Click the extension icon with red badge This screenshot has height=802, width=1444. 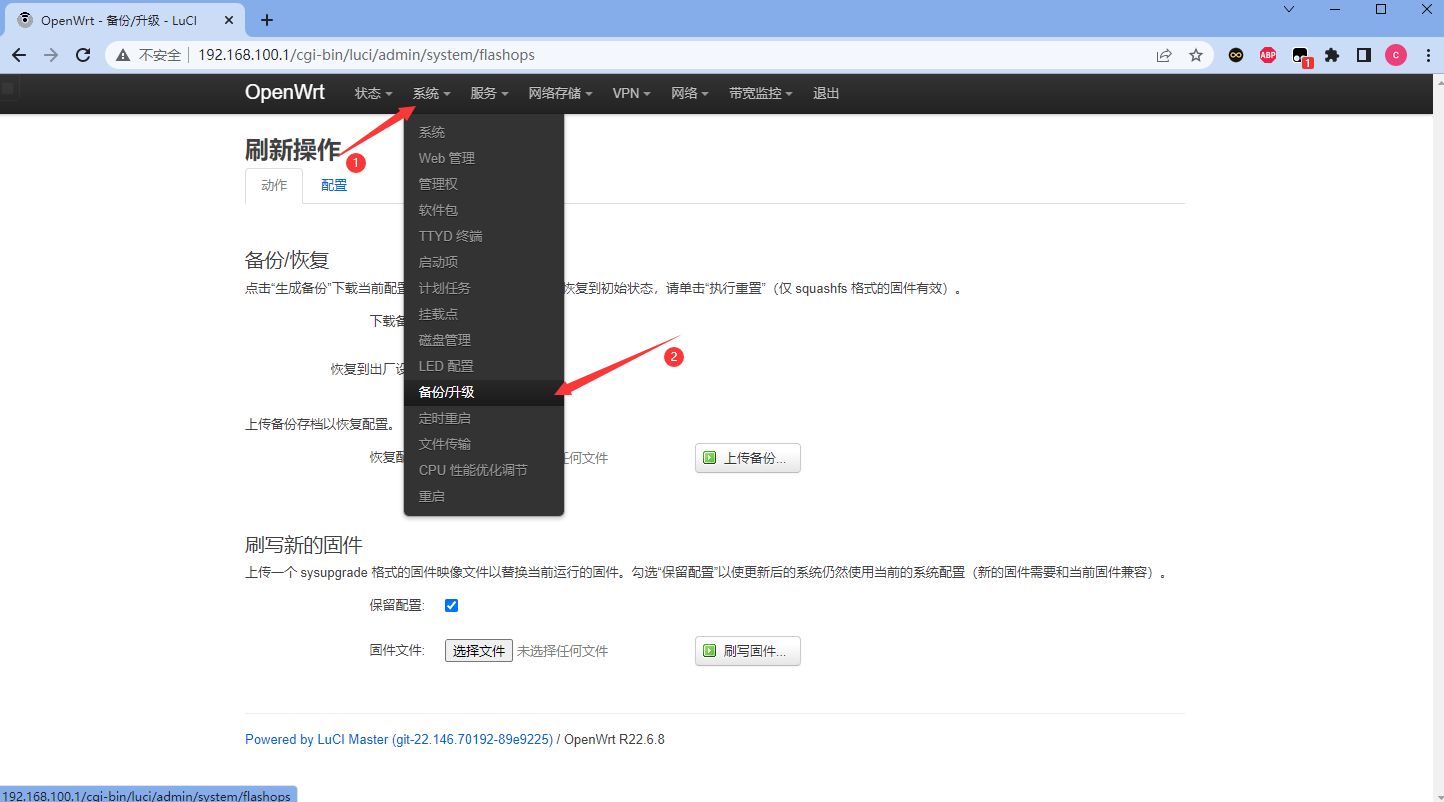pos(1301,56)
